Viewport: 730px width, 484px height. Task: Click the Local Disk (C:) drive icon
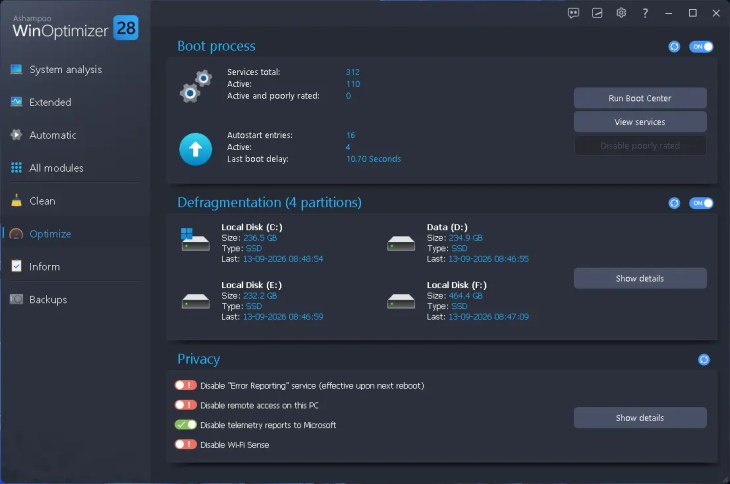pos(195,240)
